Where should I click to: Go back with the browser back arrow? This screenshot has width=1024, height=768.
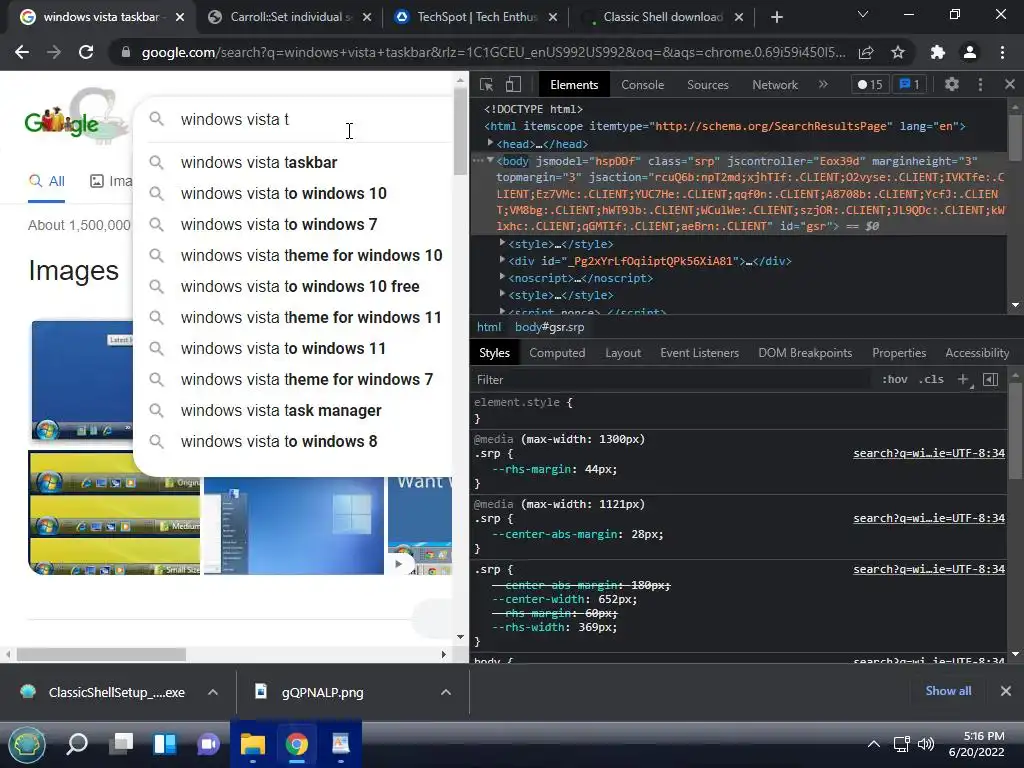[22, 52]
